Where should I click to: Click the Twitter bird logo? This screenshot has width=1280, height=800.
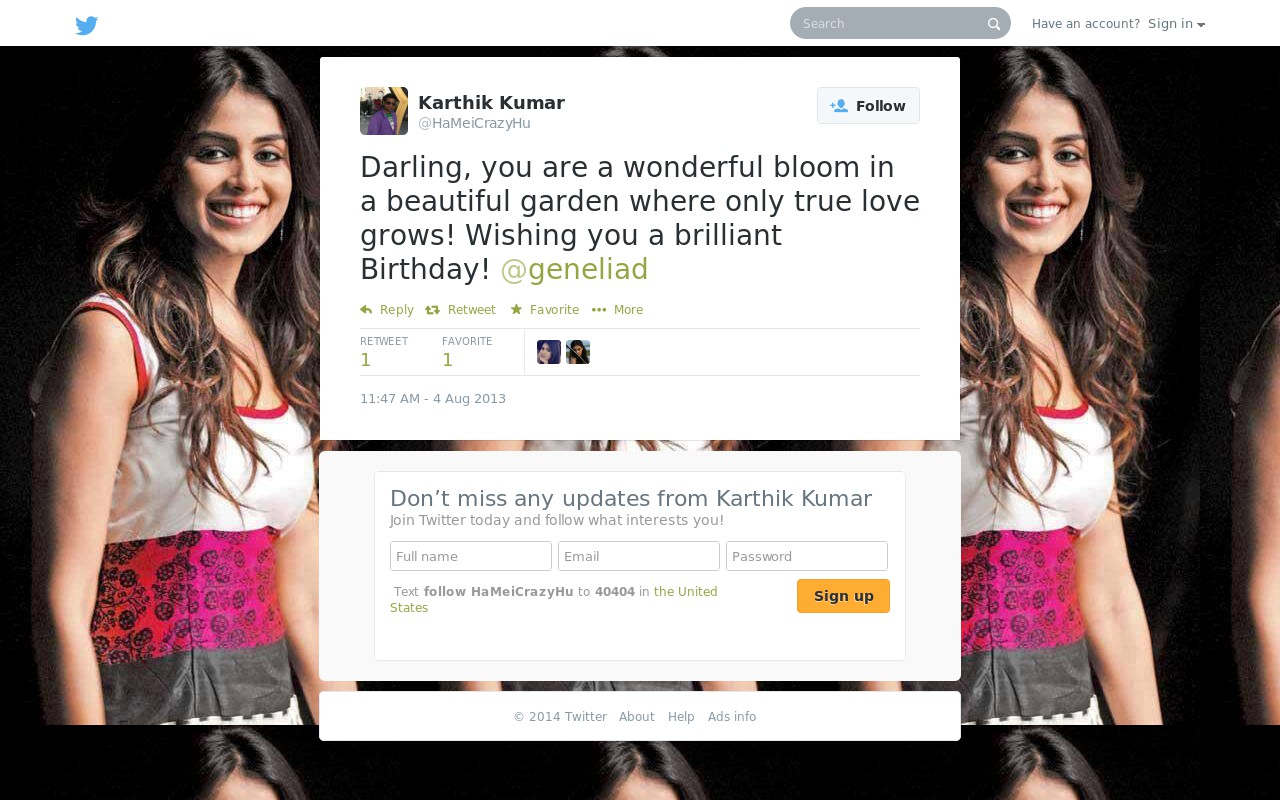(x=87, y=26)
